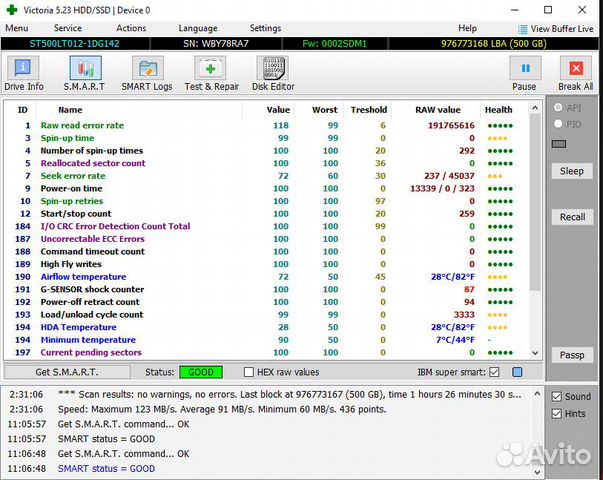The image size is (603, 480).
Task: Click the Health column header
Action: 498,110
